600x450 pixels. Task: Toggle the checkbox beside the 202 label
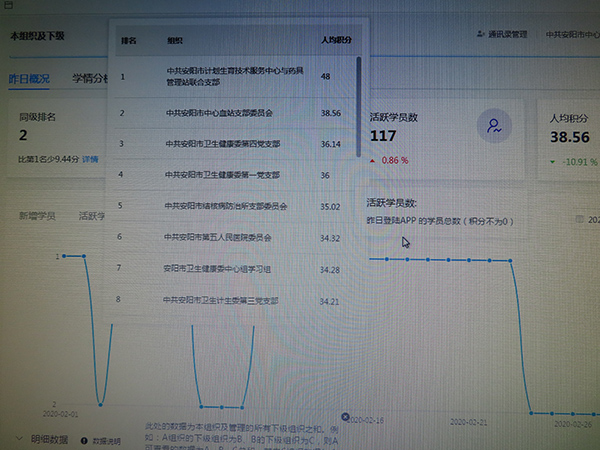579,219
